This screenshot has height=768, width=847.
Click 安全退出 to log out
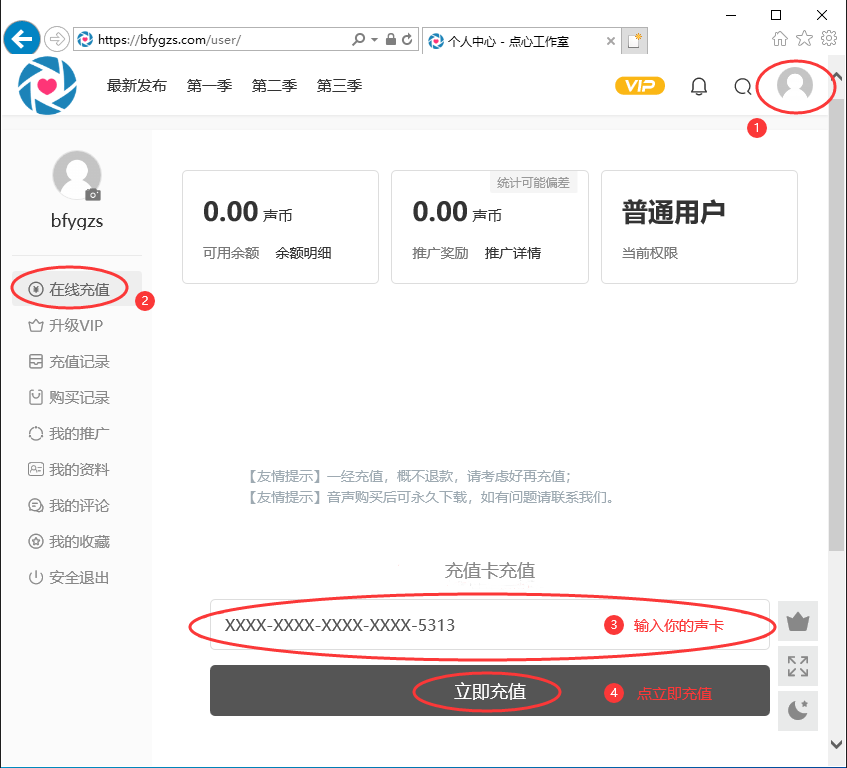pyautogui.click(x=79, y=578)
